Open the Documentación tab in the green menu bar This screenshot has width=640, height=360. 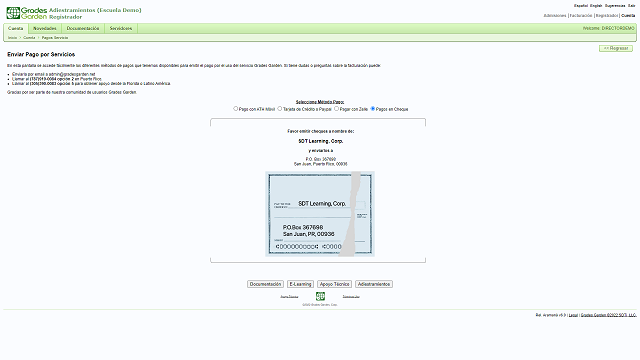(83, 29)
